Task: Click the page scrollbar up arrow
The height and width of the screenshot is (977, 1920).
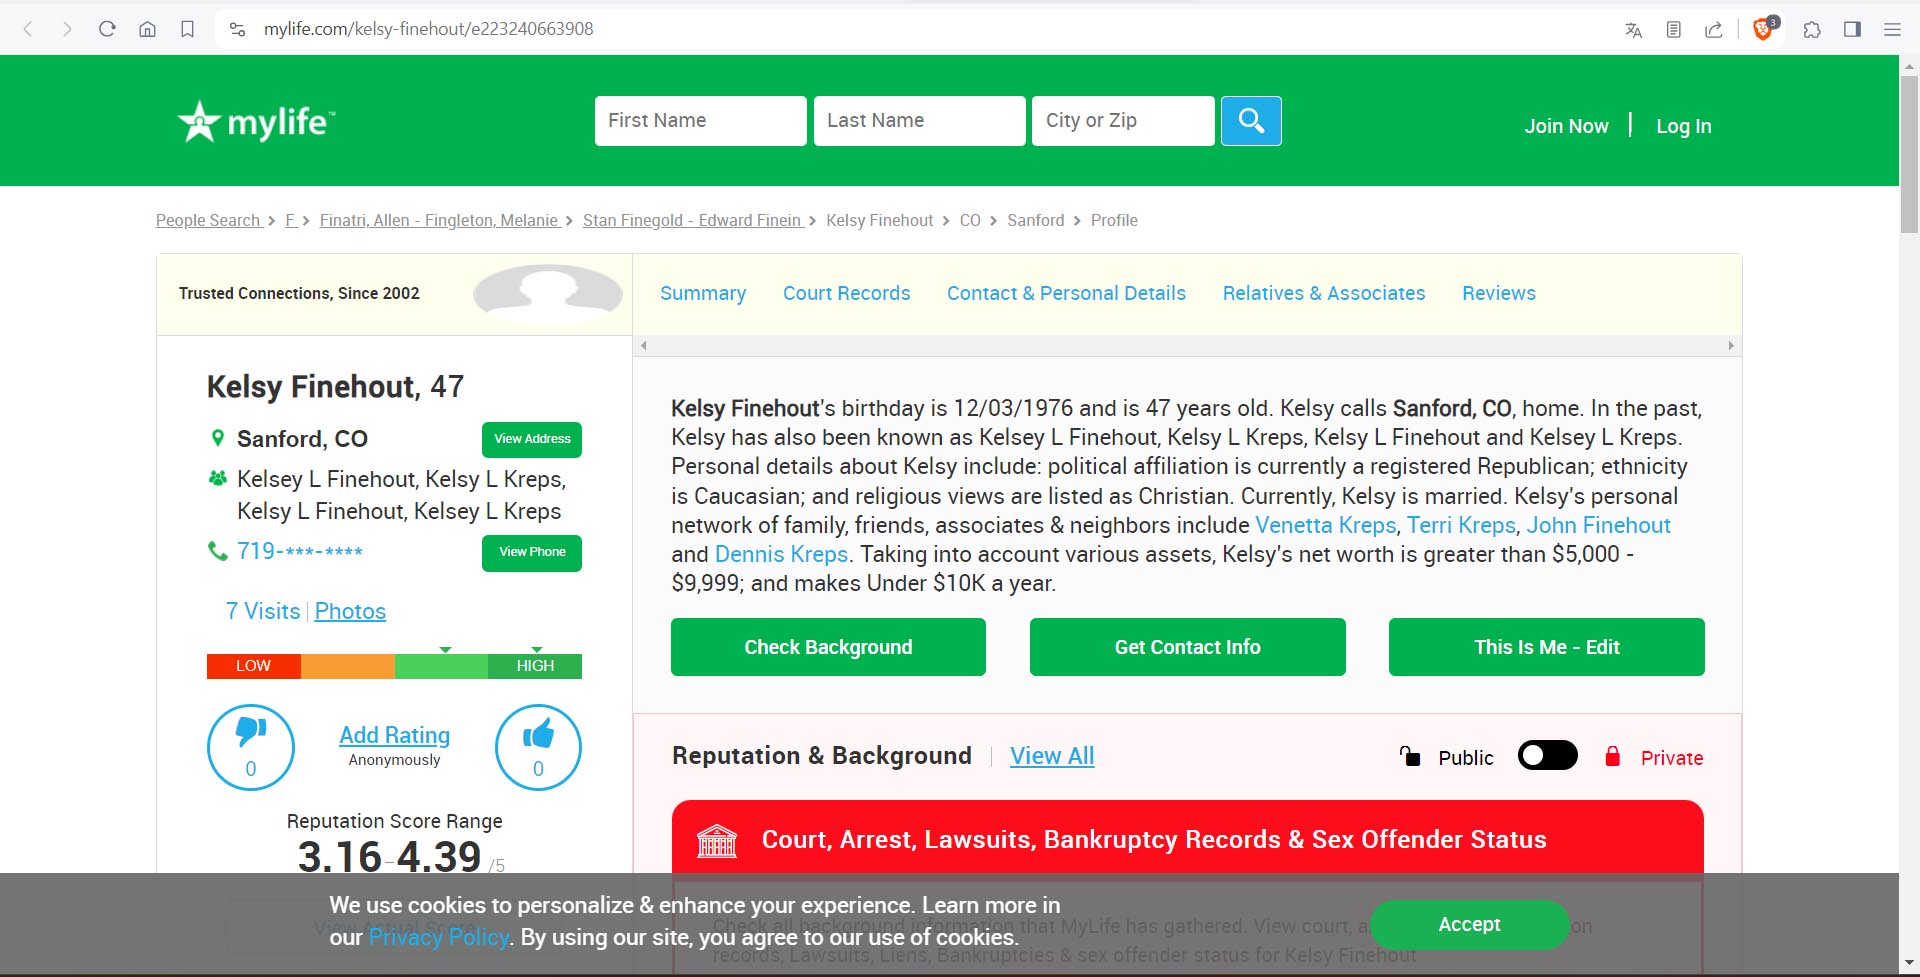Action: [x=1909, y=66]
